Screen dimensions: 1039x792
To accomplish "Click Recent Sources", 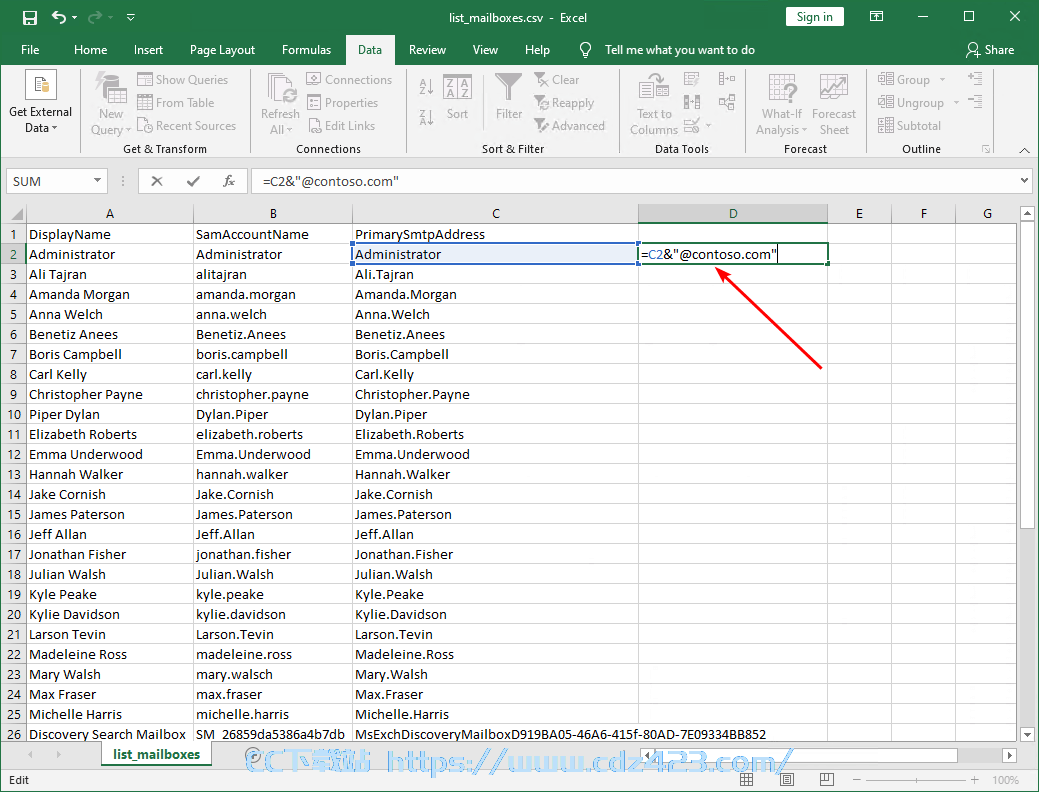I will pyautogui.click(x=187, y=125).
